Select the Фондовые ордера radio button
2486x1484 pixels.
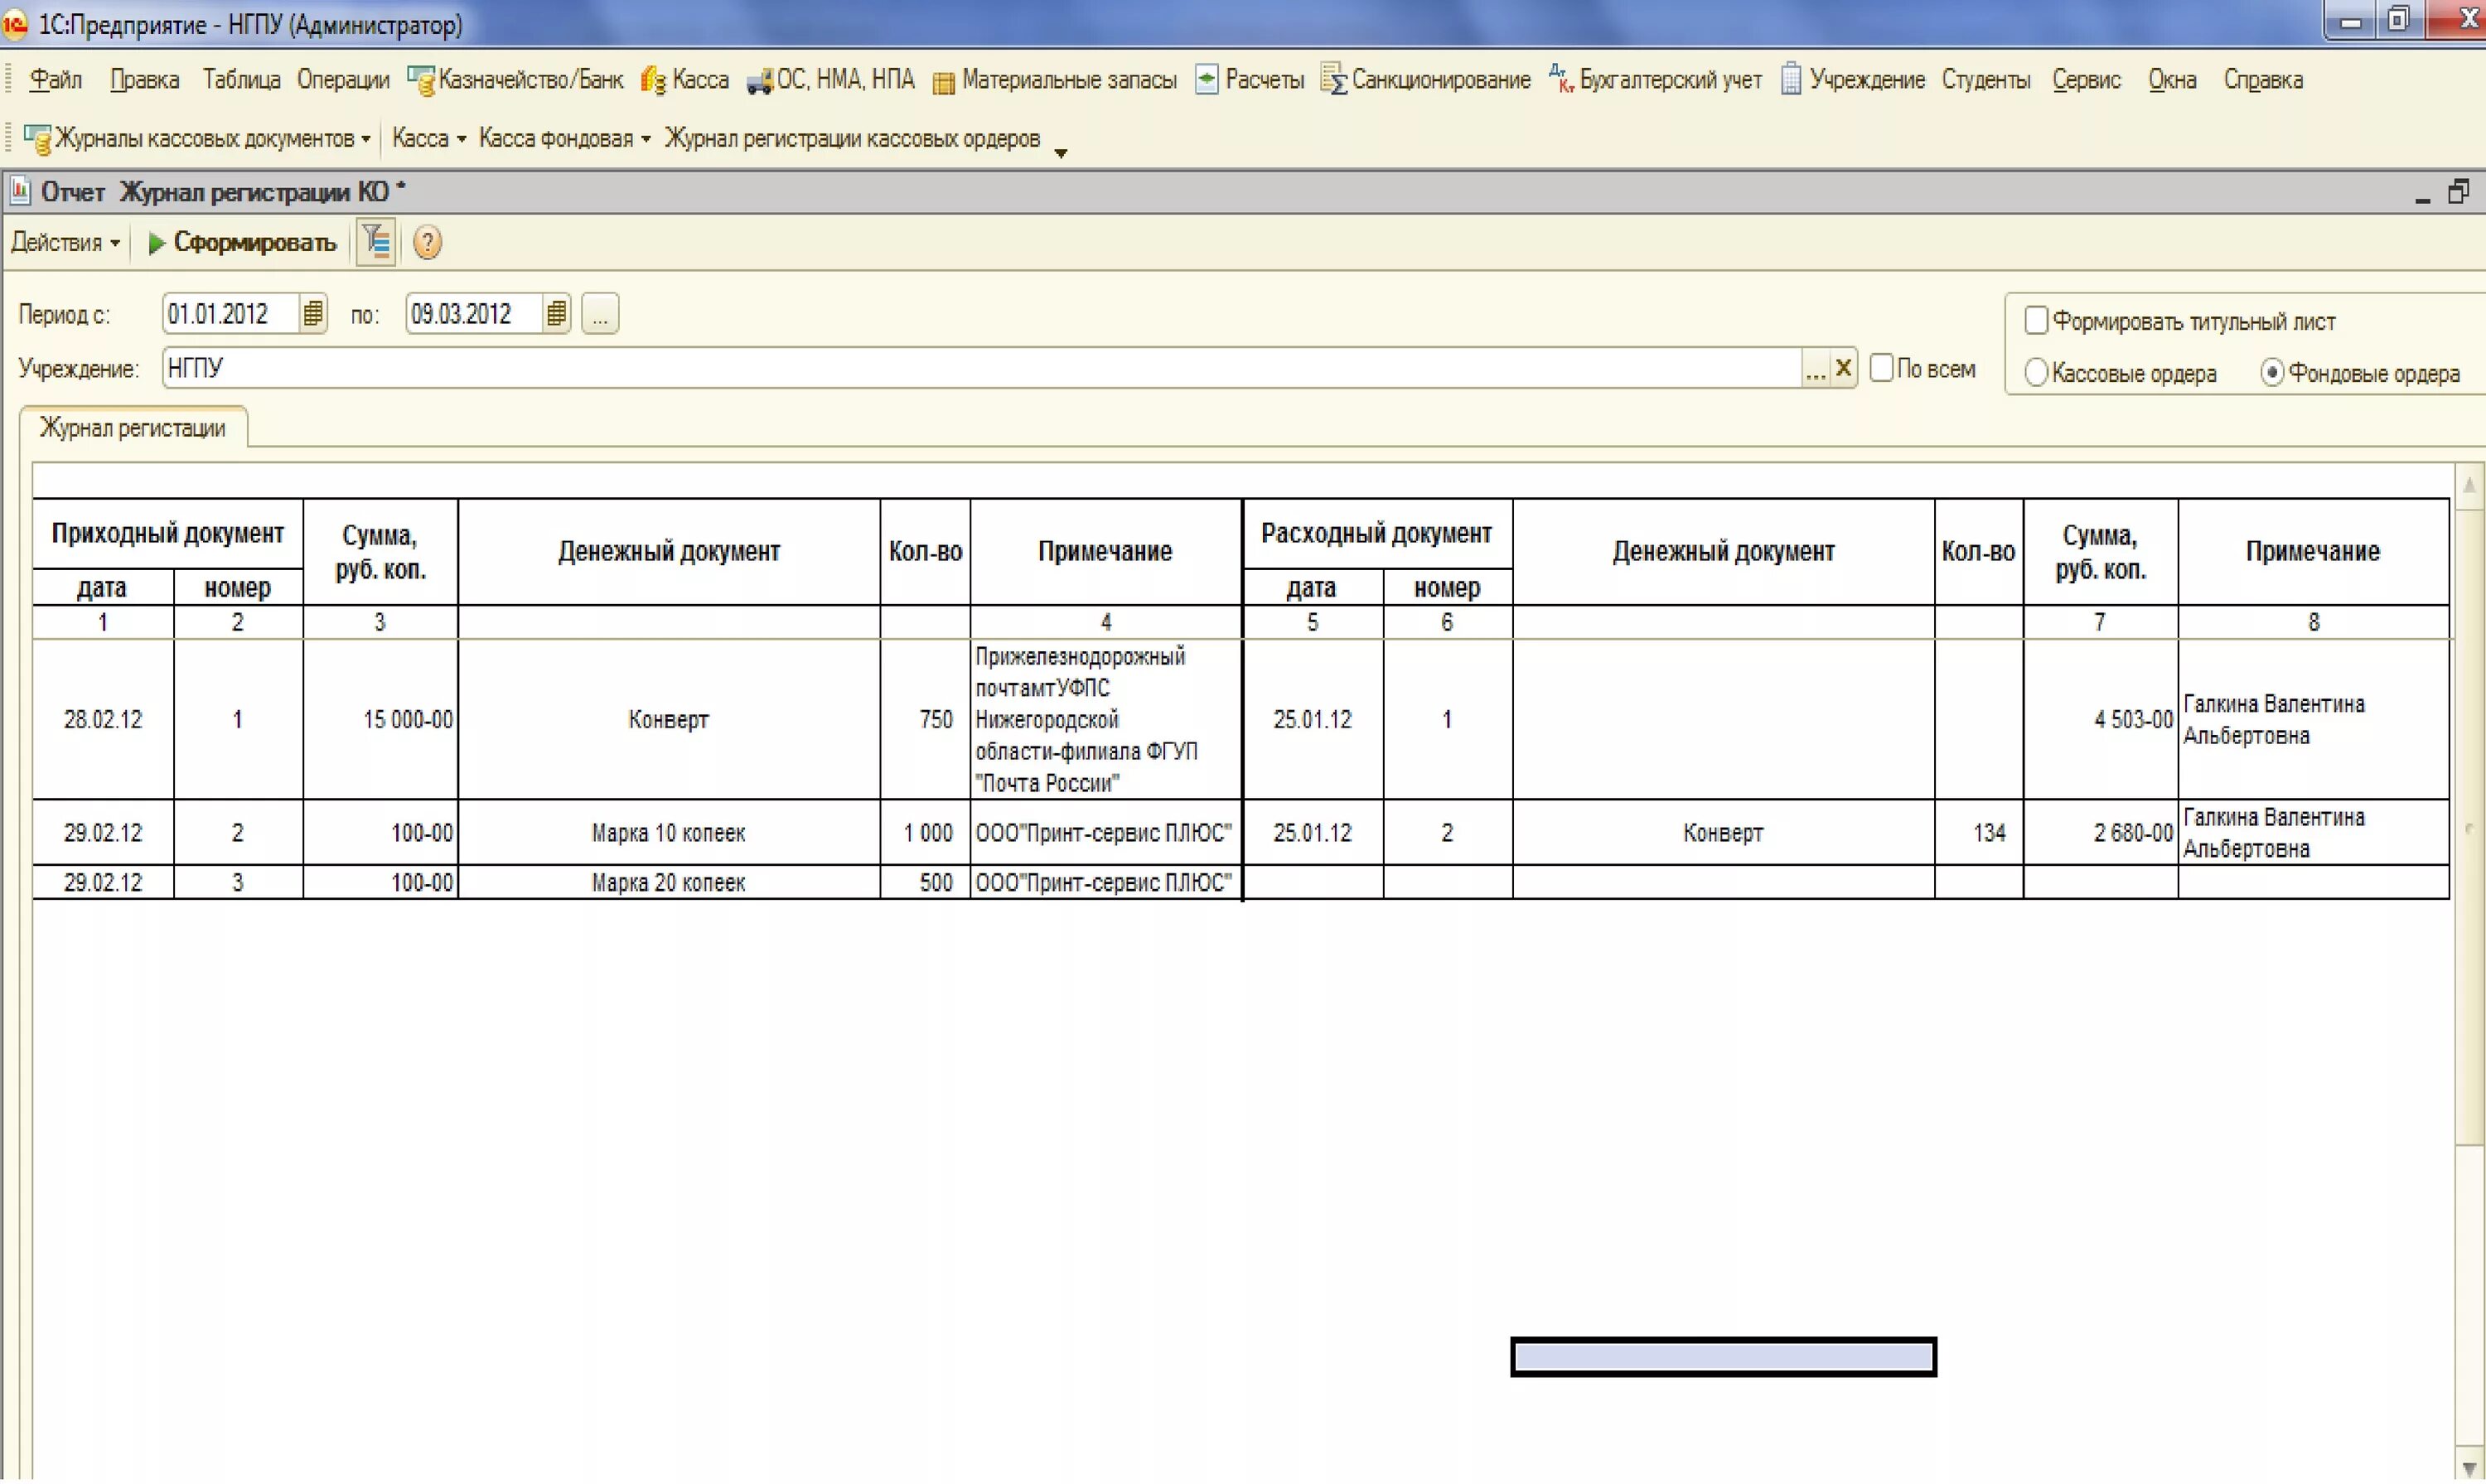pos(2271,373)
